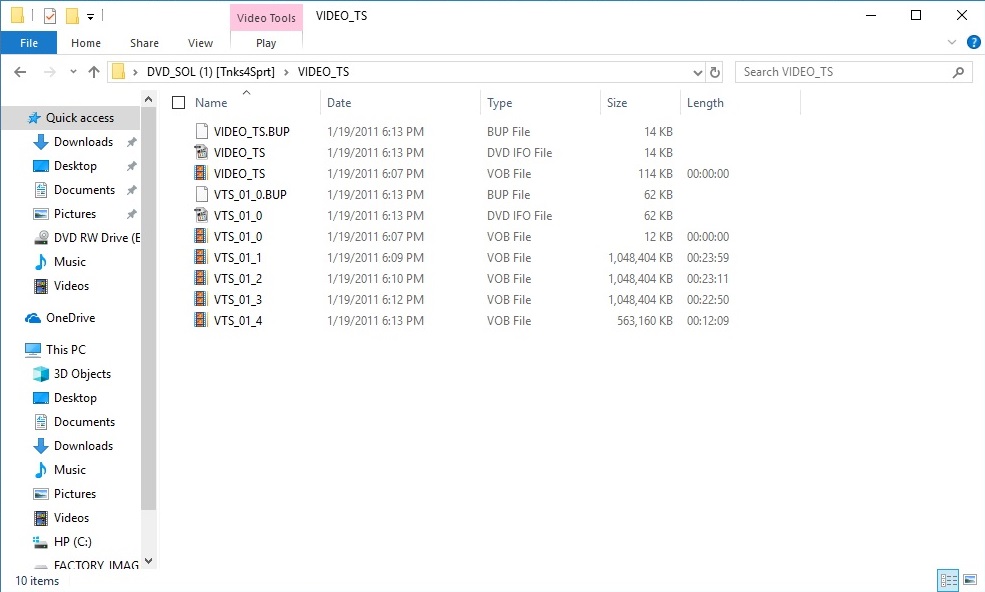Open HP (C:) drive in sidebar
985x592 pixels.
(x=73, y=542)
